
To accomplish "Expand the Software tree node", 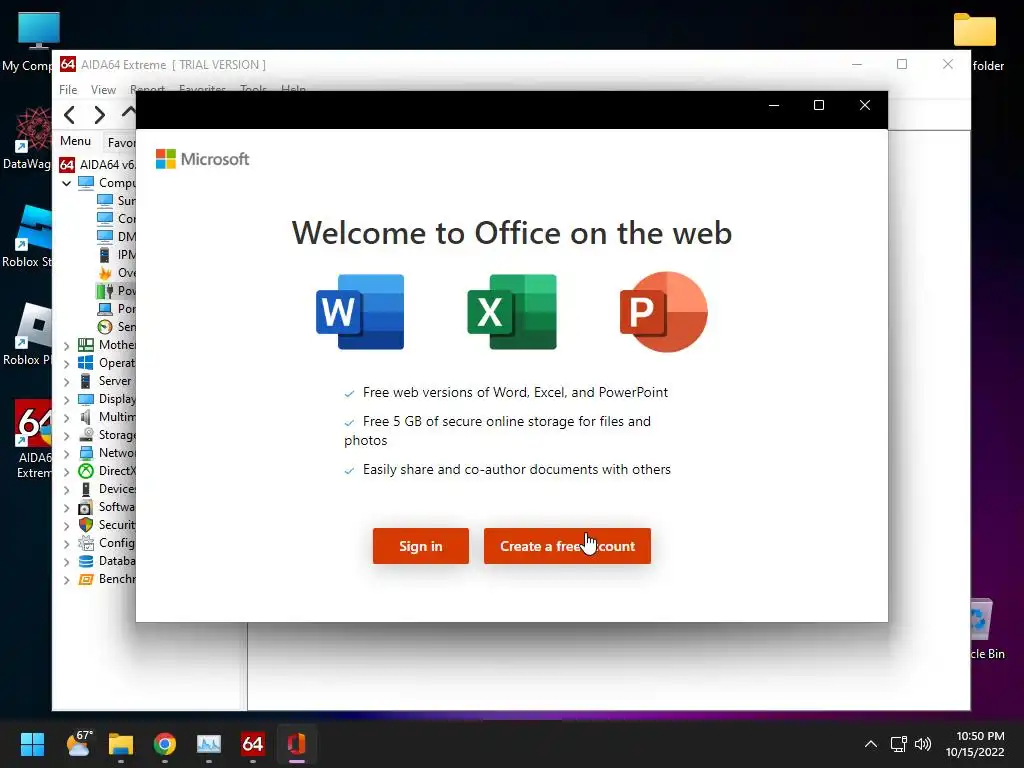I will point(67,507).
